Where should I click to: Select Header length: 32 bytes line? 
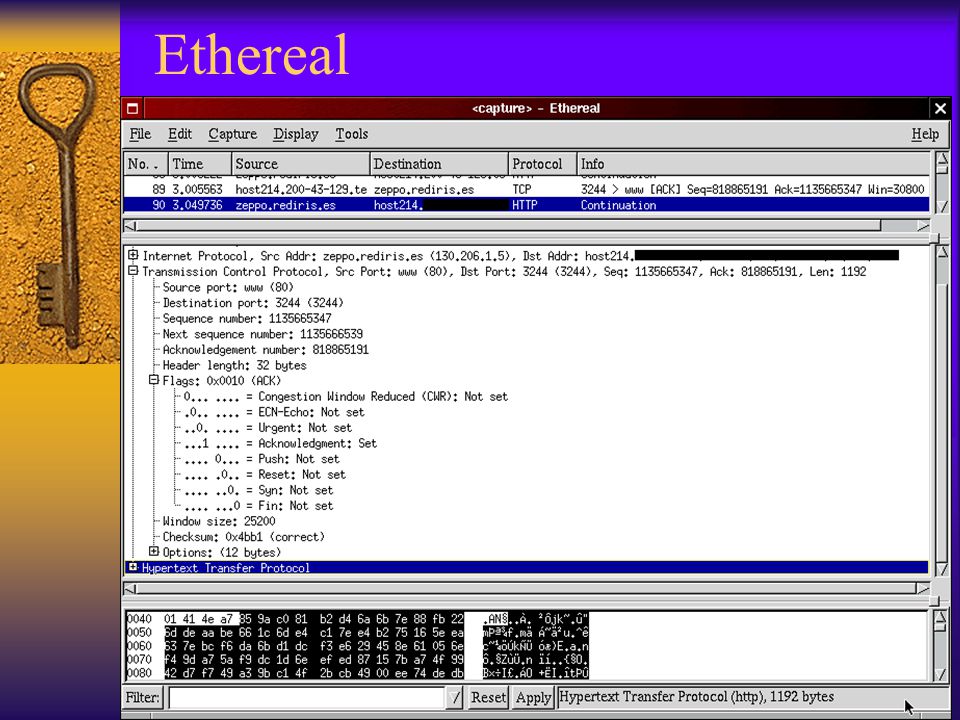pyautogui.click(x=234, y=366)
